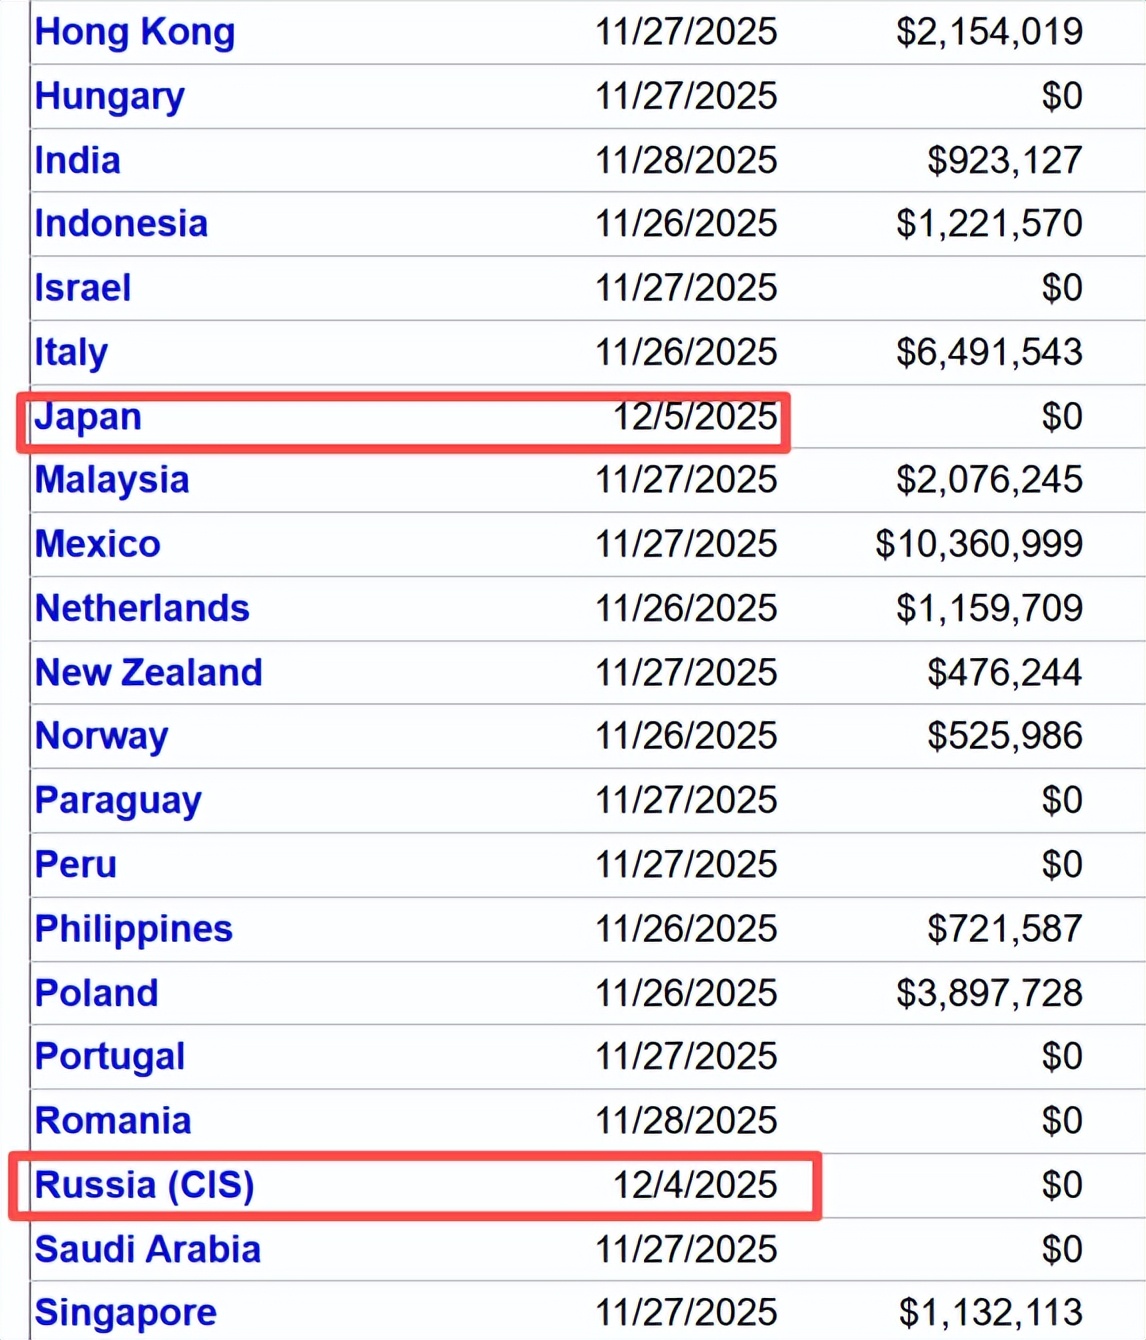Open the Mexico country link
This screenshot has width=1146, height=1340.
98,544
